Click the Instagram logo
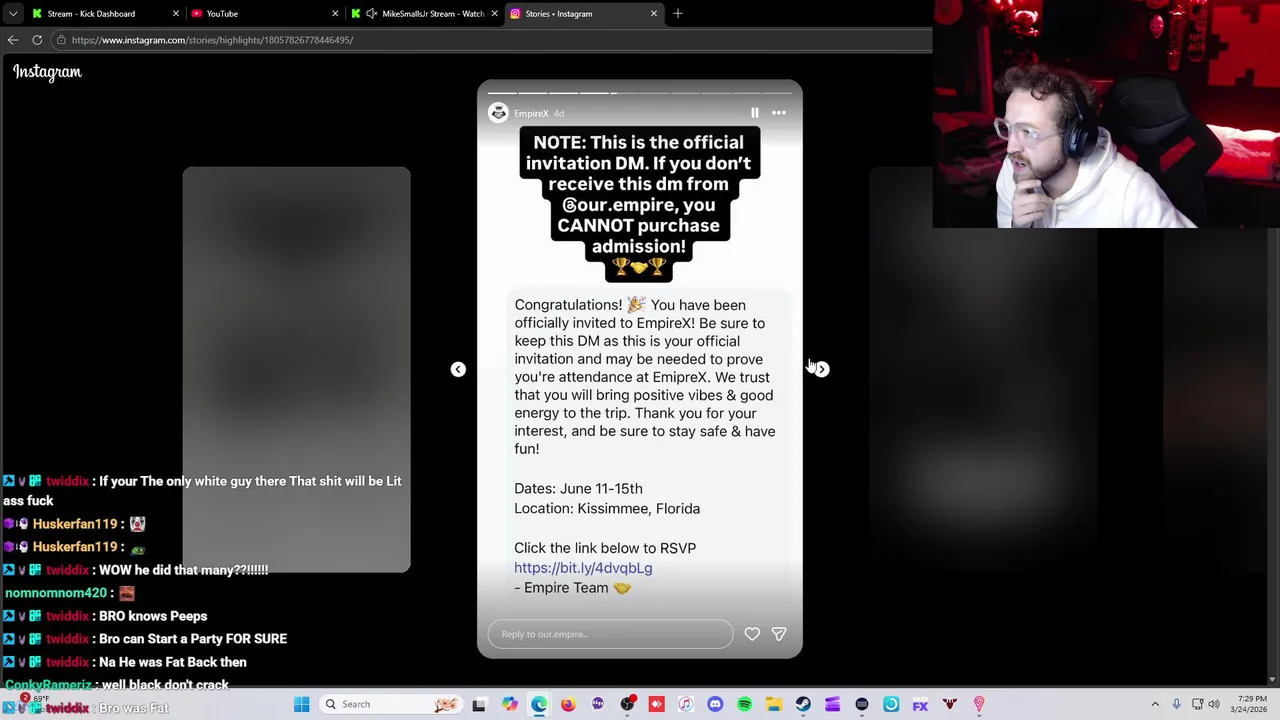 47,72
